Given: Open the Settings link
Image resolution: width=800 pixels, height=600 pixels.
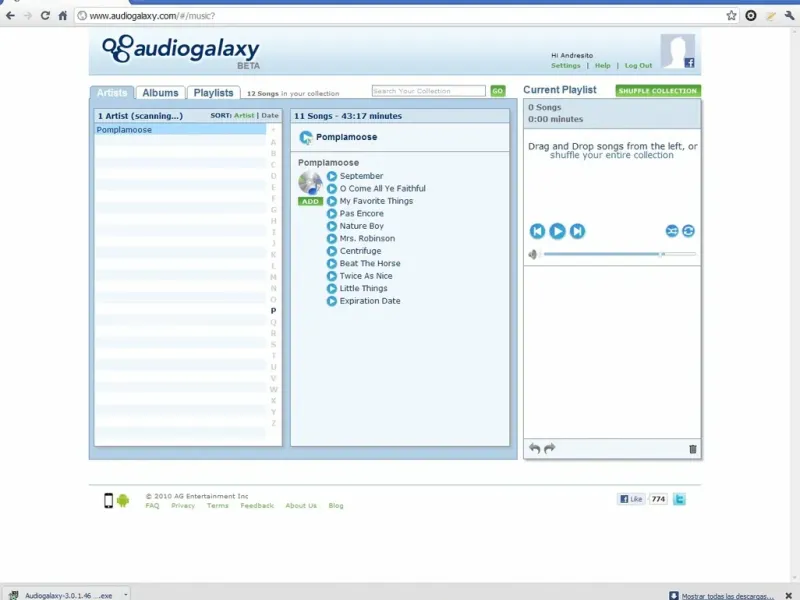Looking at the screenshot, I should [565, 66].
